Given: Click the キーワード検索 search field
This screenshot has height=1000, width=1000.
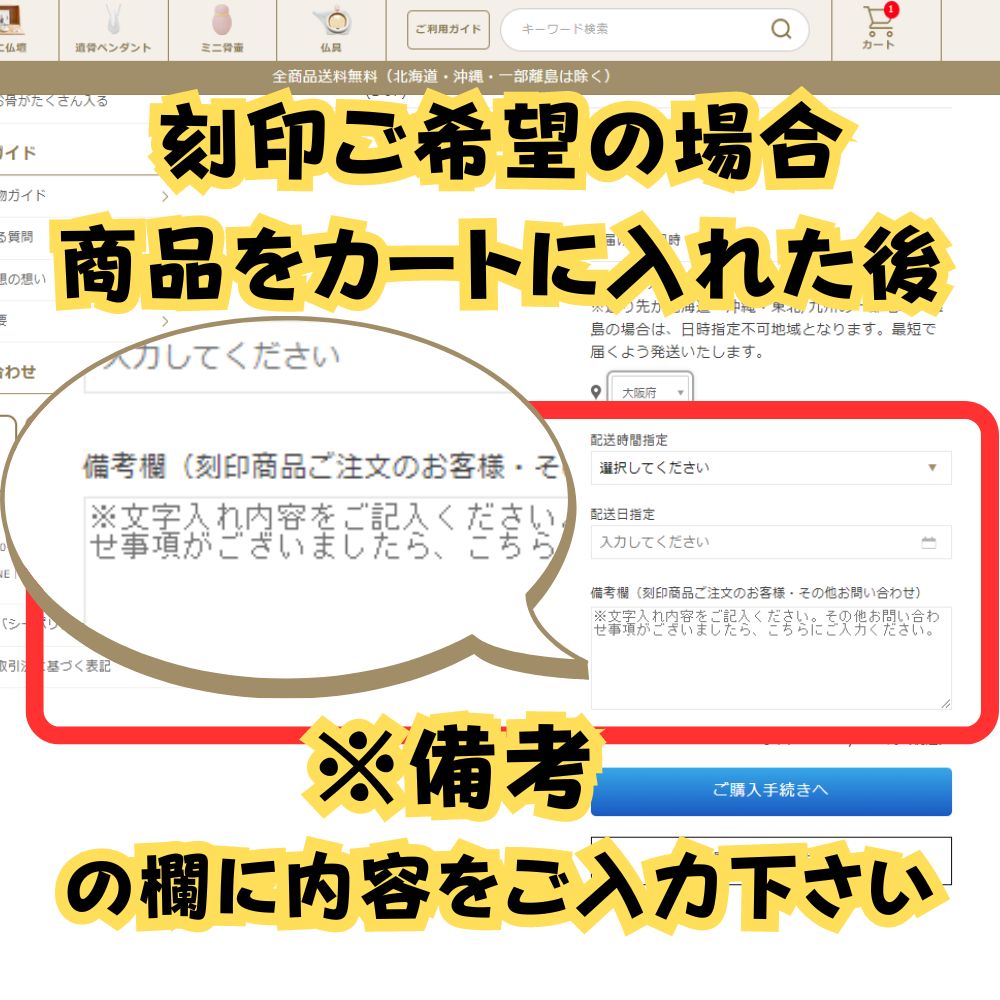Looking at the screenshot, I should [640, 30].
